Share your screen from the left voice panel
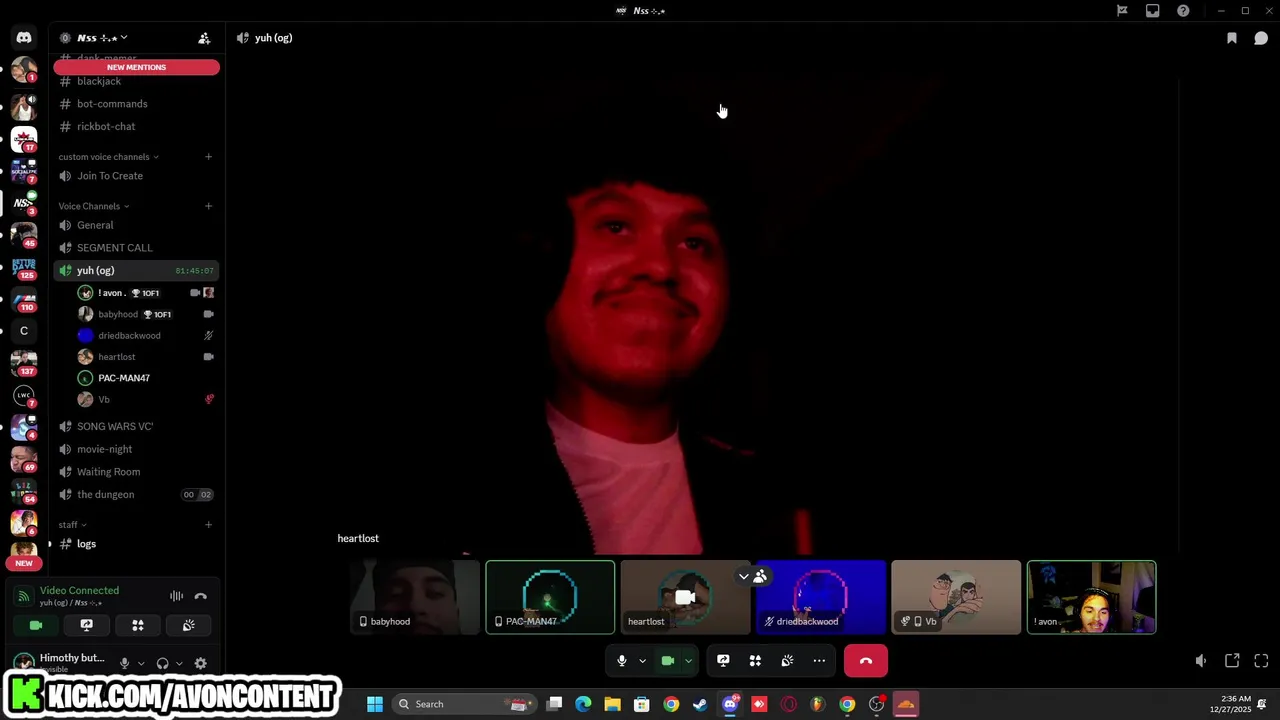The height and width of the screenshot is (720, 1280). click(x=87, y=625)
